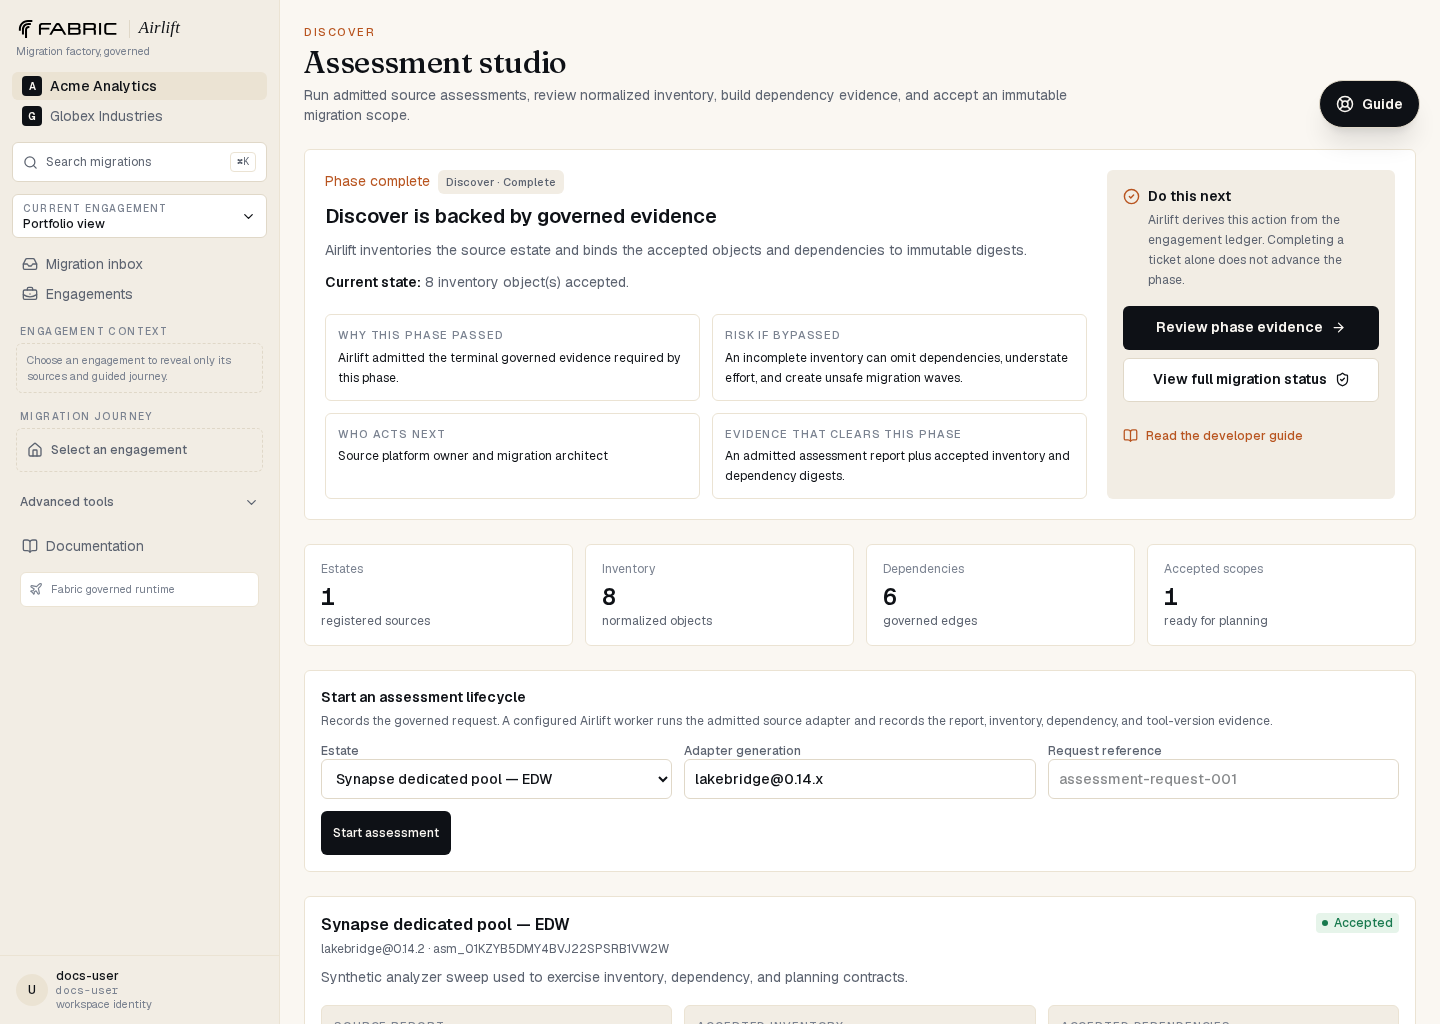Click docs-user workspace identity text
The width and height of the screenshot is (1440, 1024).
coord(104,1004)
